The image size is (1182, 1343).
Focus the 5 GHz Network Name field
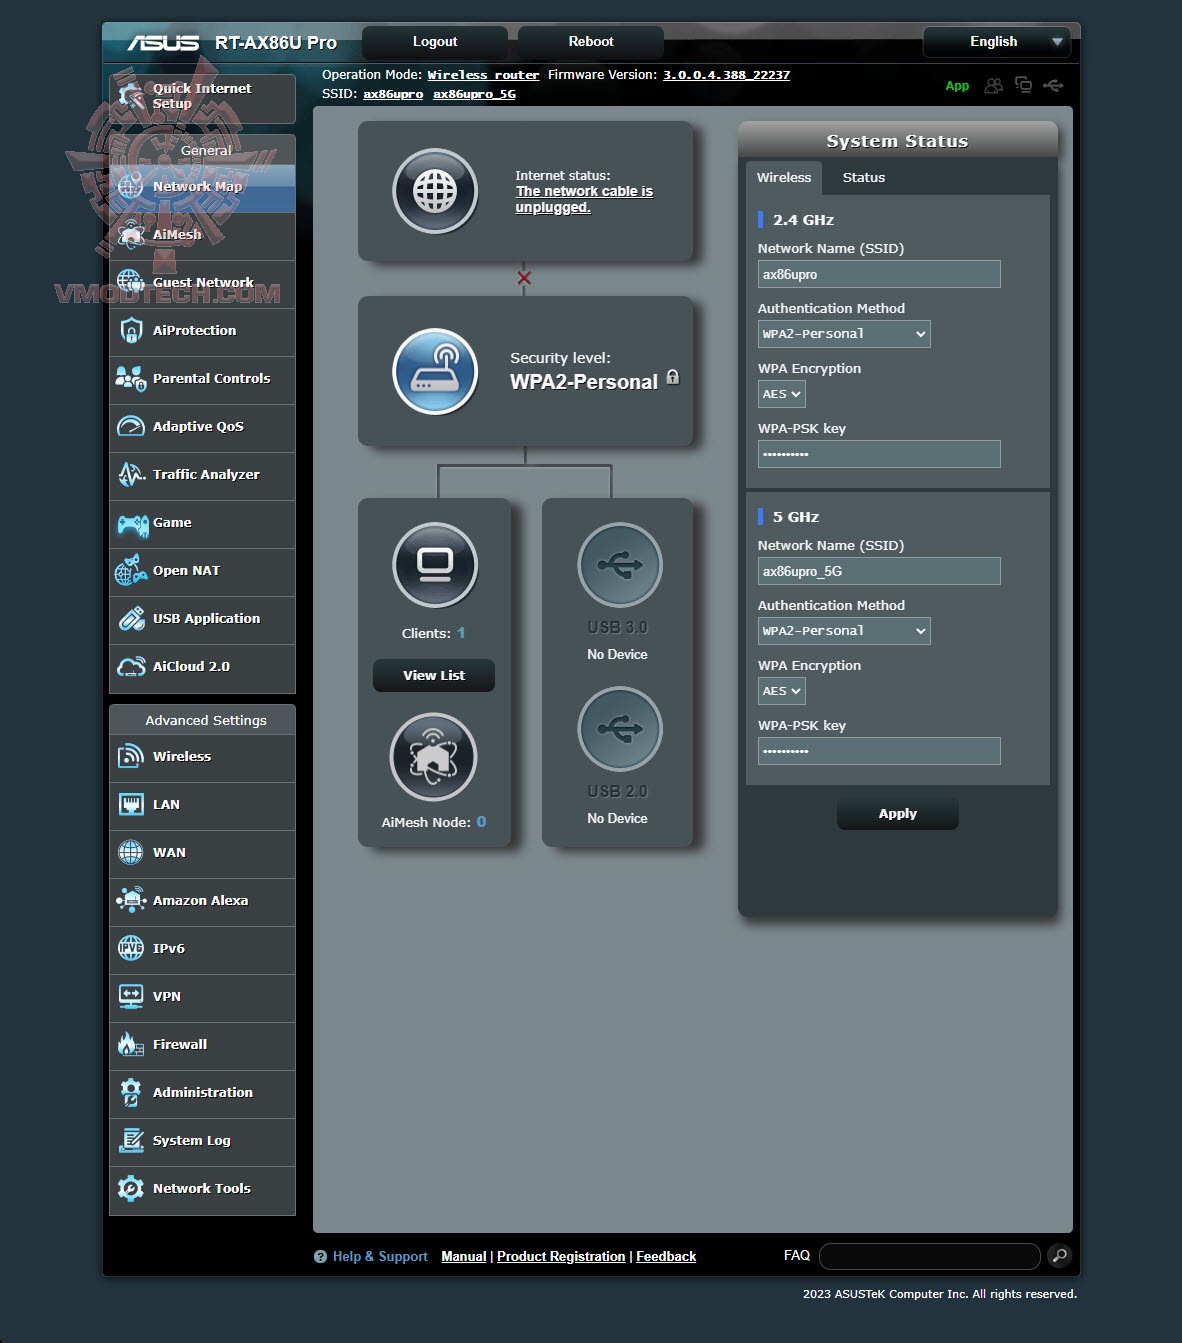pyautogui.click(x=879, y=571)
